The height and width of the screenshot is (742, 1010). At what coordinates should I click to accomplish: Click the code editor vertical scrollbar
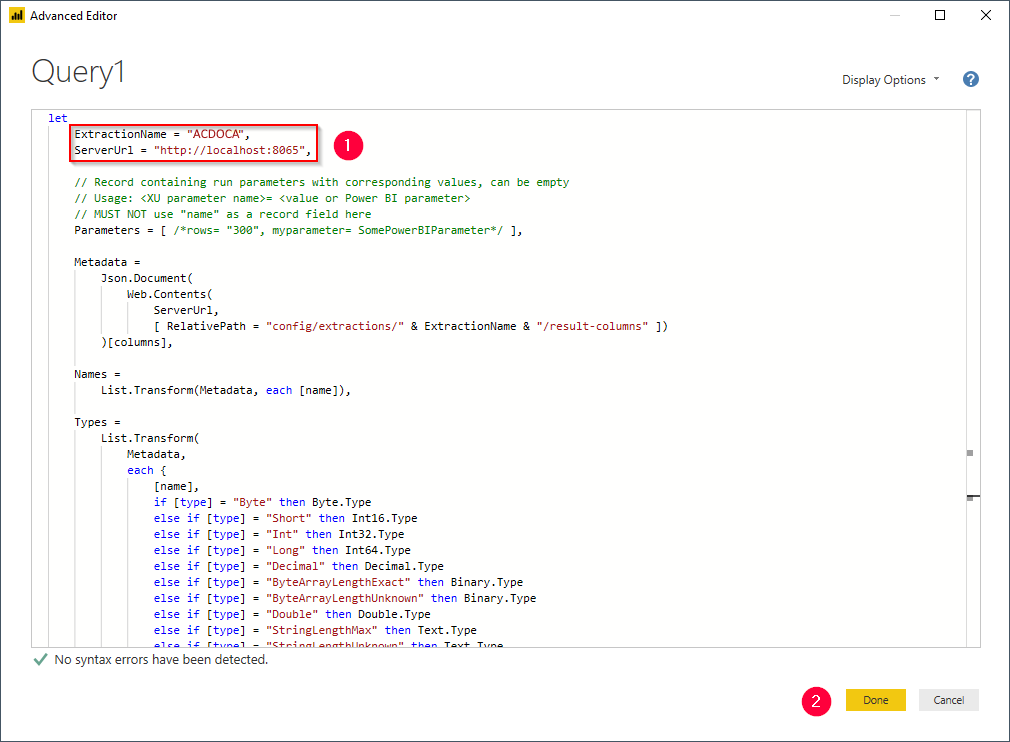point(970,380)
